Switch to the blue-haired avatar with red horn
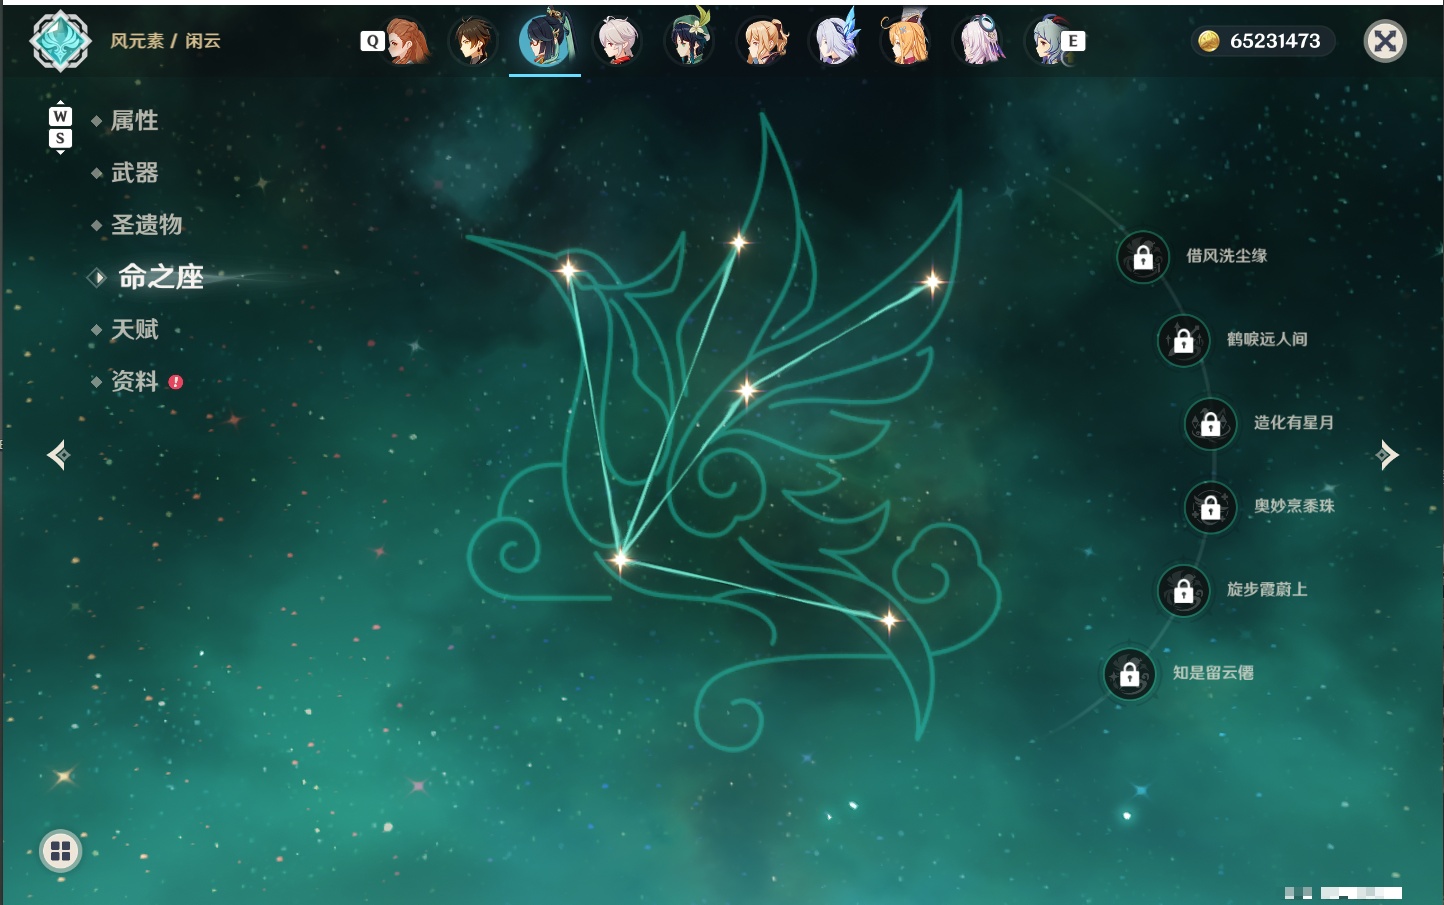This screenshot has width=1444, height=905. [1050, 41]
